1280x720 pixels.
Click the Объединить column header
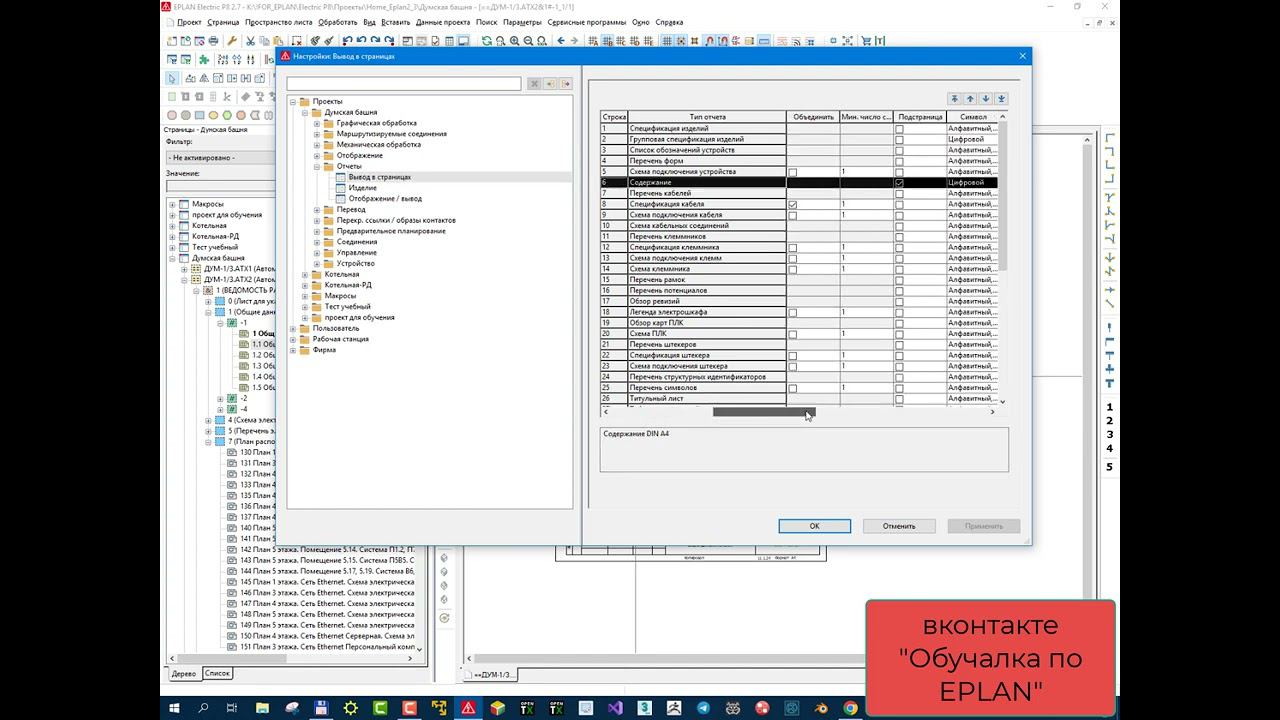tap(813, 117)
